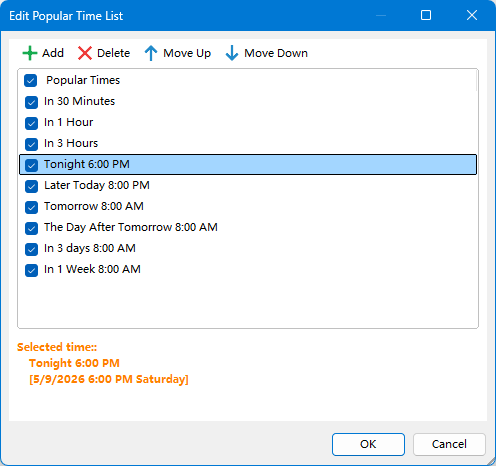Toggle the Tonight 6:00 PM checkbox
496x466 pixels.
[31, 165]
